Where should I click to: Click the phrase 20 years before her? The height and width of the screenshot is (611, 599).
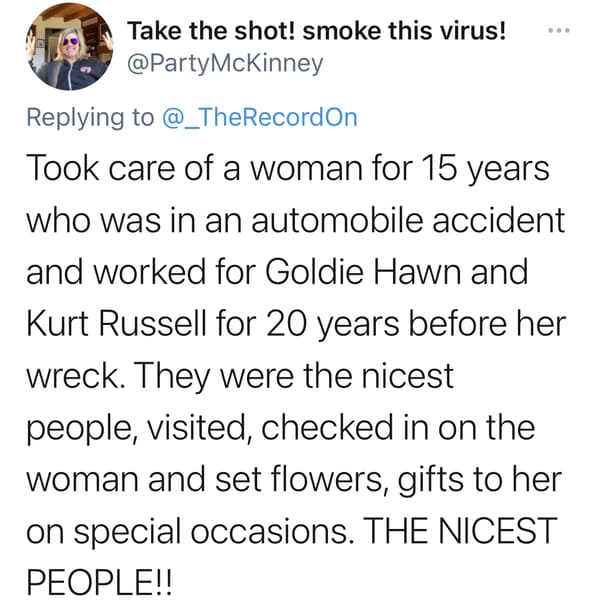tap(416, 325)
